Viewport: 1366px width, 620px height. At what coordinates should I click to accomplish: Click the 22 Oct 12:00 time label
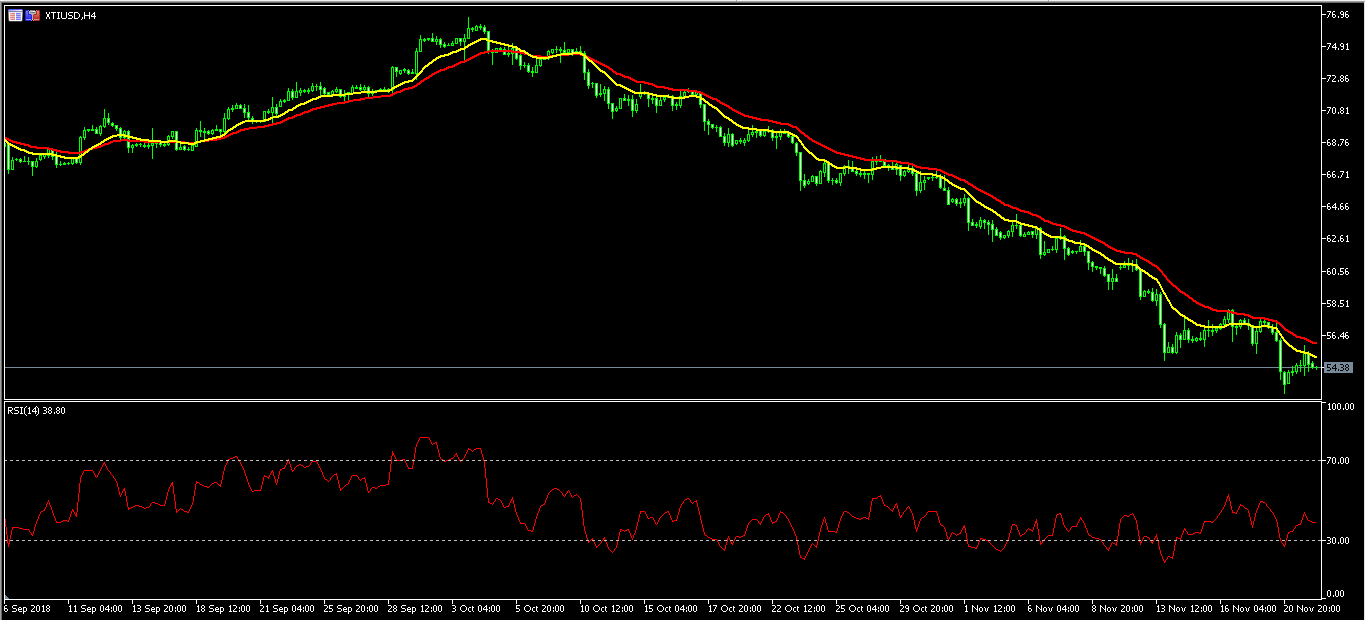click(x=798, y=608)
